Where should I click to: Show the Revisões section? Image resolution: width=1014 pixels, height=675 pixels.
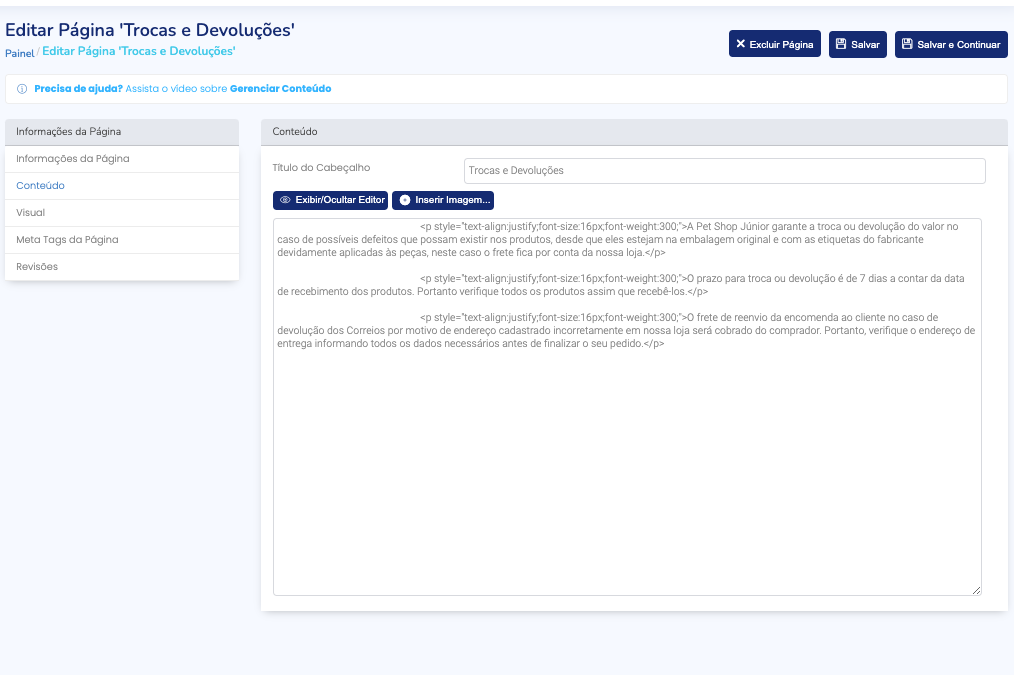37,267
